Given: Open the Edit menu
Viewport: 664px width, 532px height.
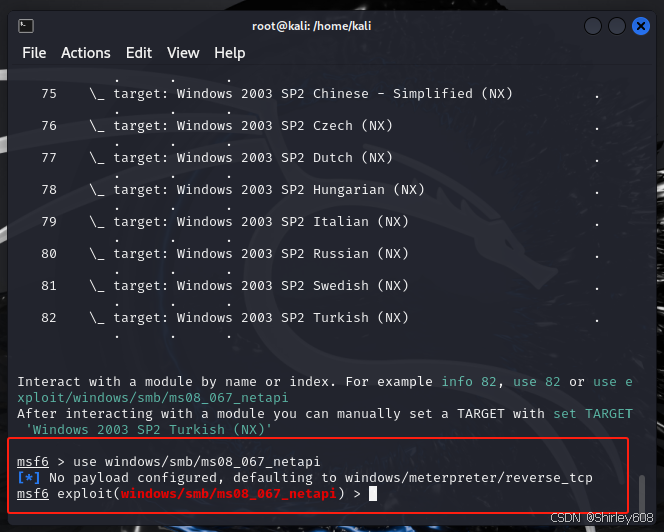Looking at the screenshot, I should [139, 53].
